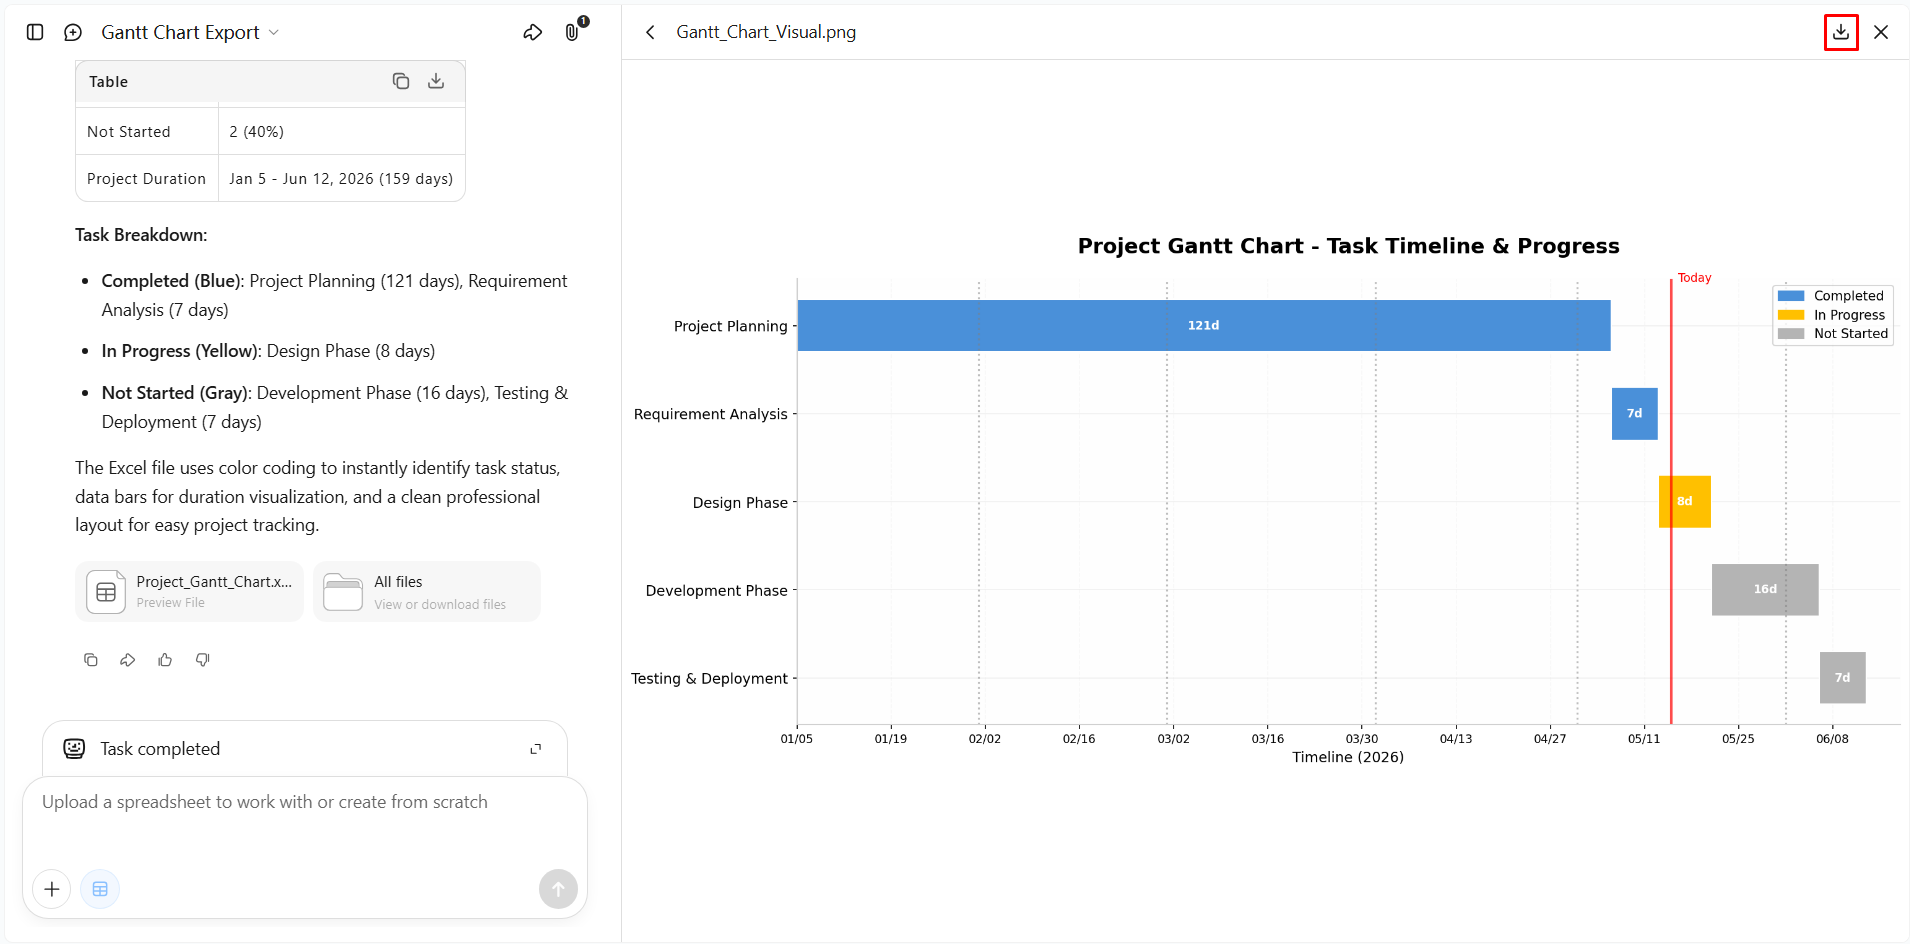Give the response a thumbs up
1910x944 pixels.
point(165,660)
